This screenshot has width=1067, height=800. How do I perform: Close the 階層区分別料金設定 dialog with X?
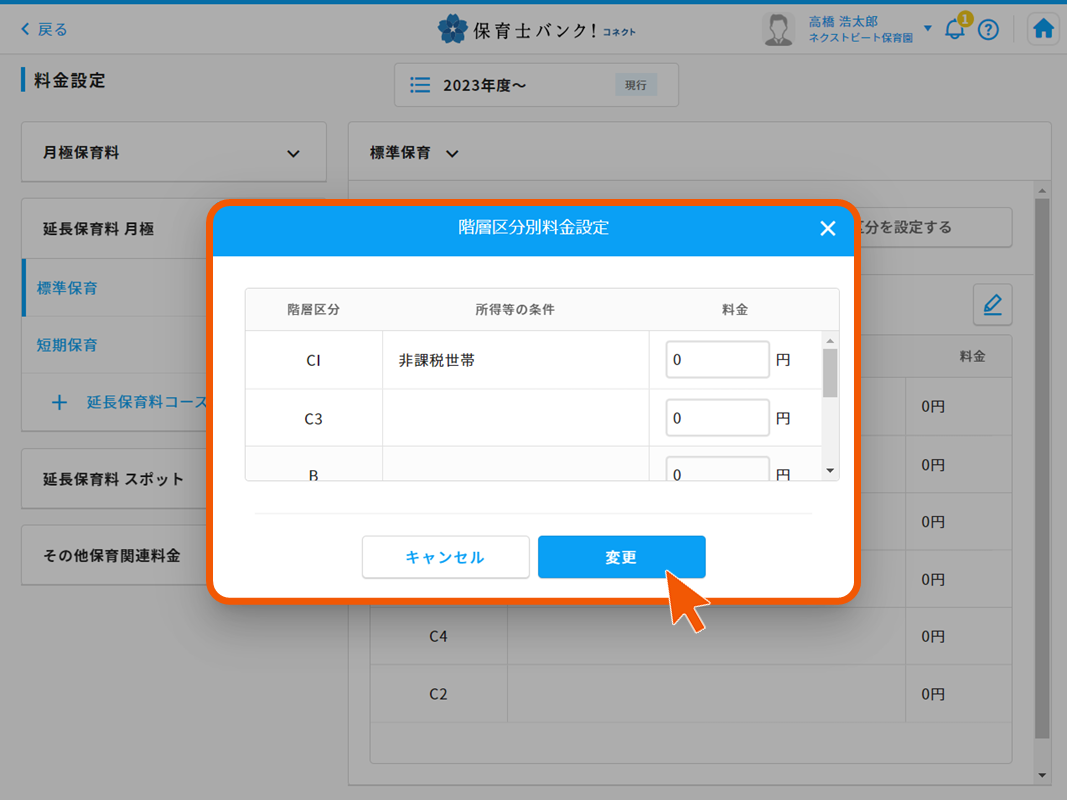tap(827, 228)
